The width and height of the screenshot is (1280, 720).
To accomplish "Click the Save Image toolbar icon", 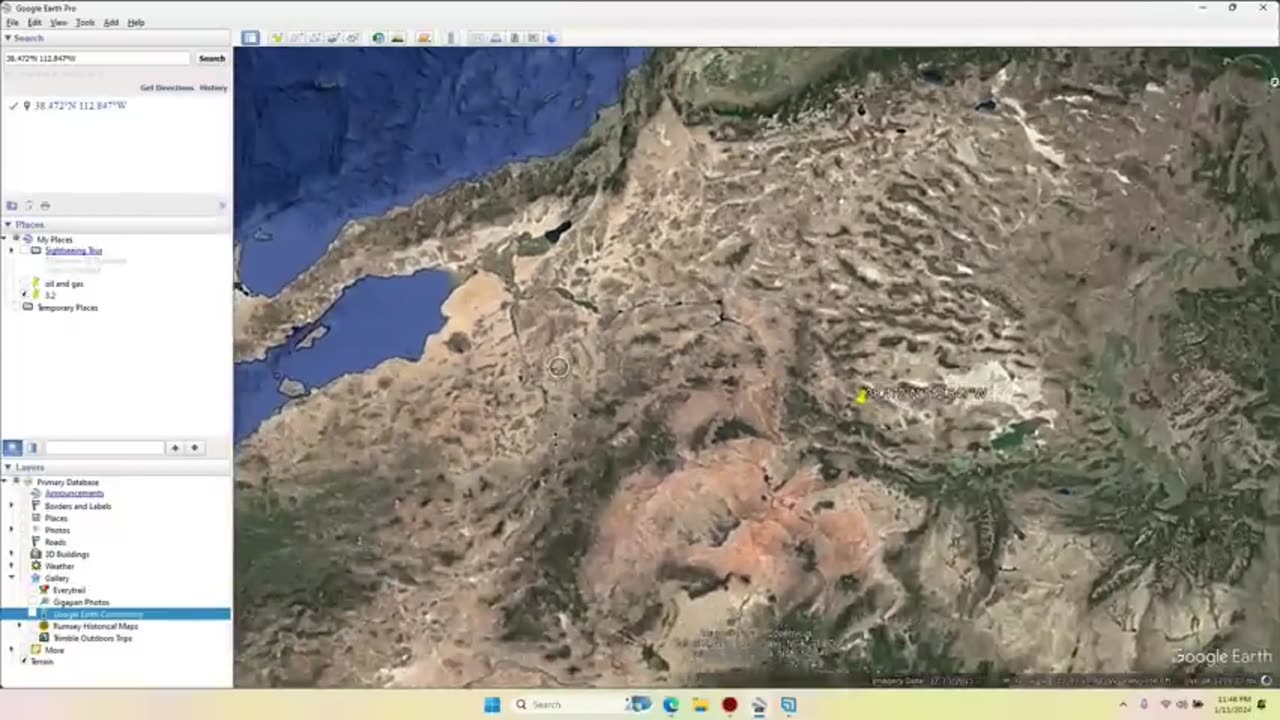I will pyautogui.click(x=515, y=38).
